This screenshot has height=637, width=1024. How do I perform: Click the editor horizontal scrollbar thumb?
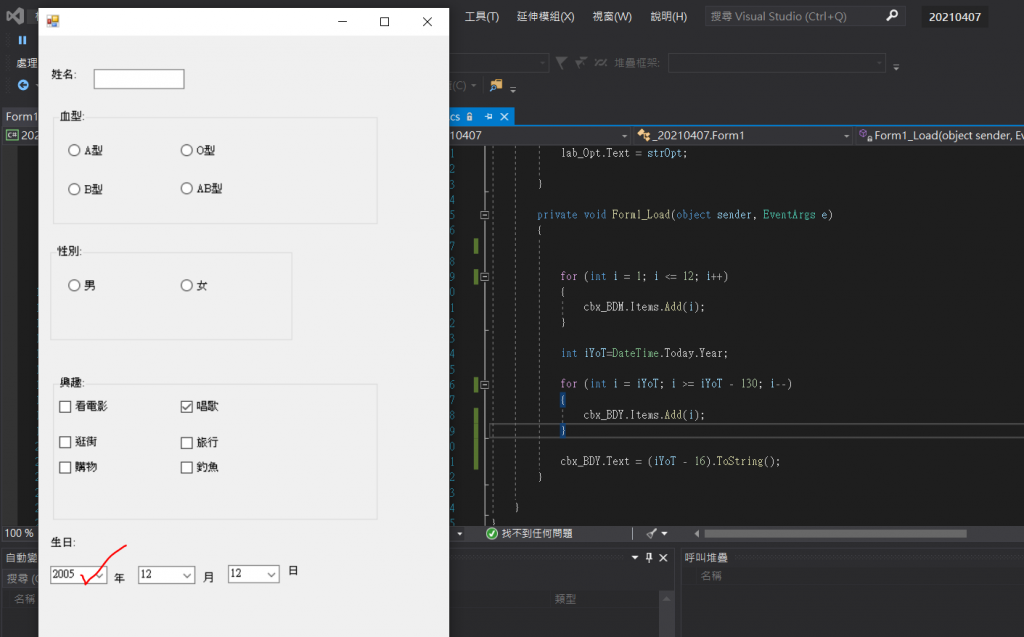[x=835, y=534]
